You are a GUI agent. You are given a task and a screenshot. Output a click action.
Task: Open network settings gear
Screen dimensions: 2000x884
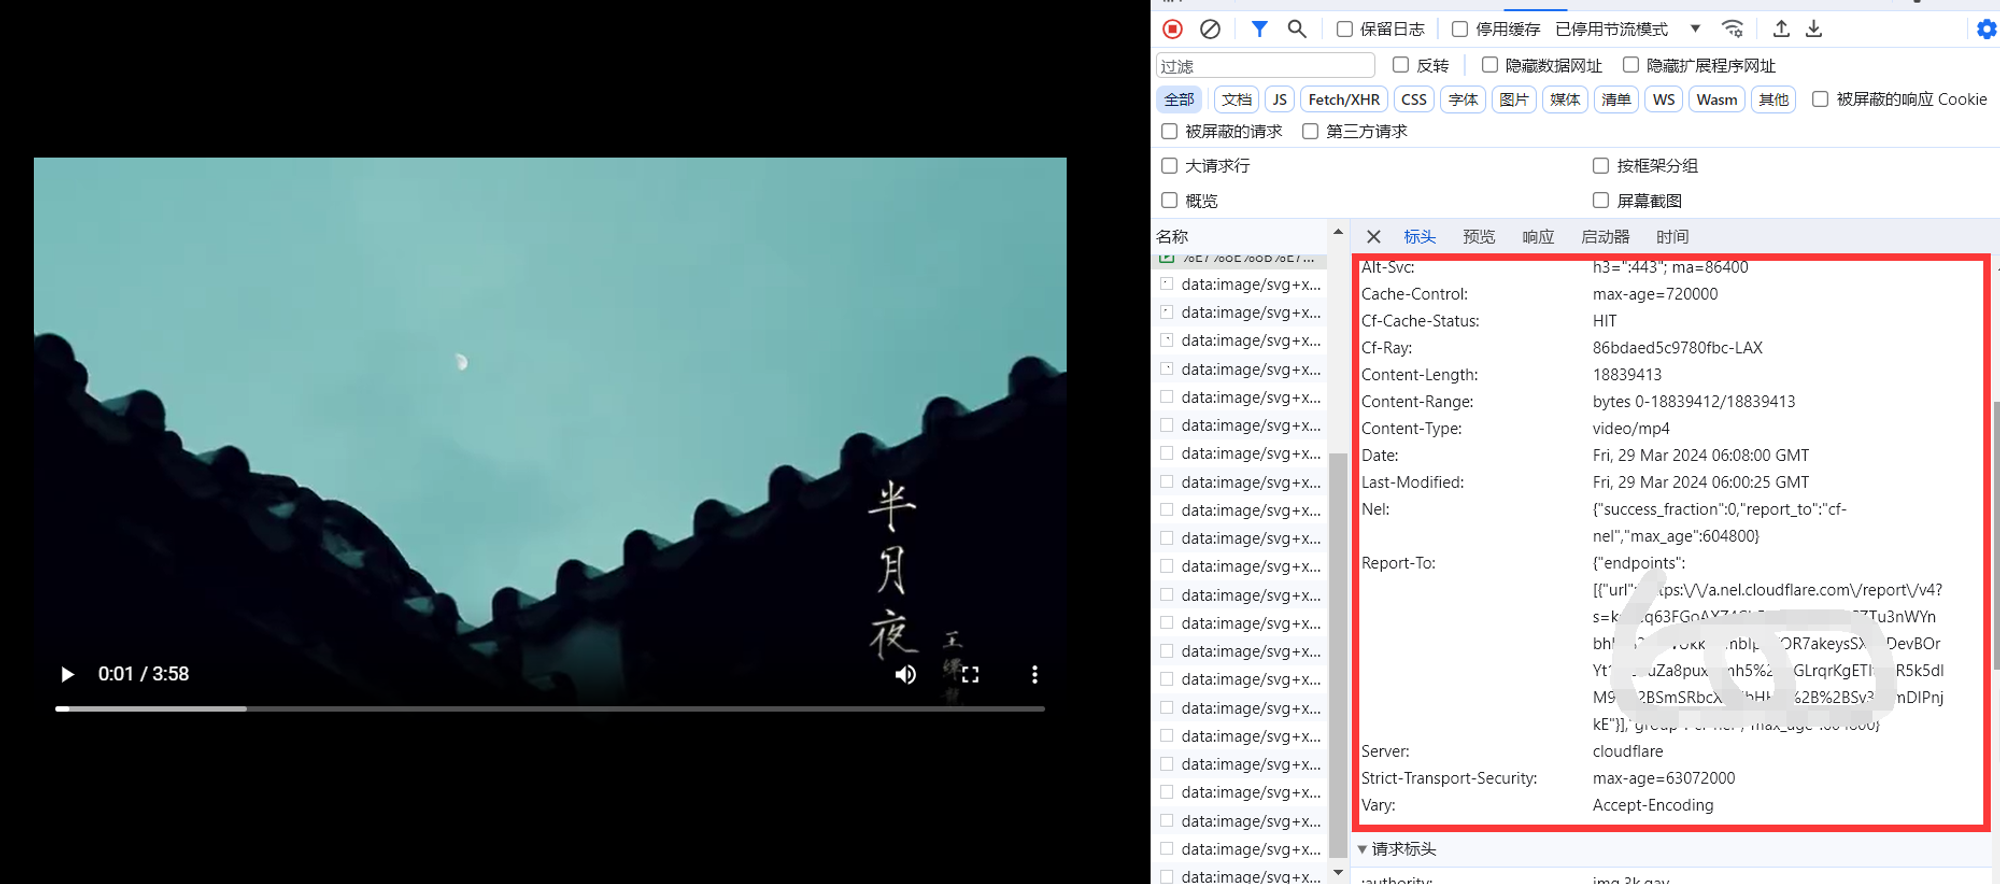click(x=1986, y=29)
